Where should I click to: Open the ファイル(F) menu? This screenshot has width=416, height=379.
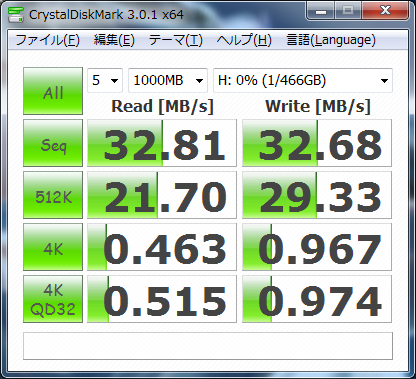47,40
